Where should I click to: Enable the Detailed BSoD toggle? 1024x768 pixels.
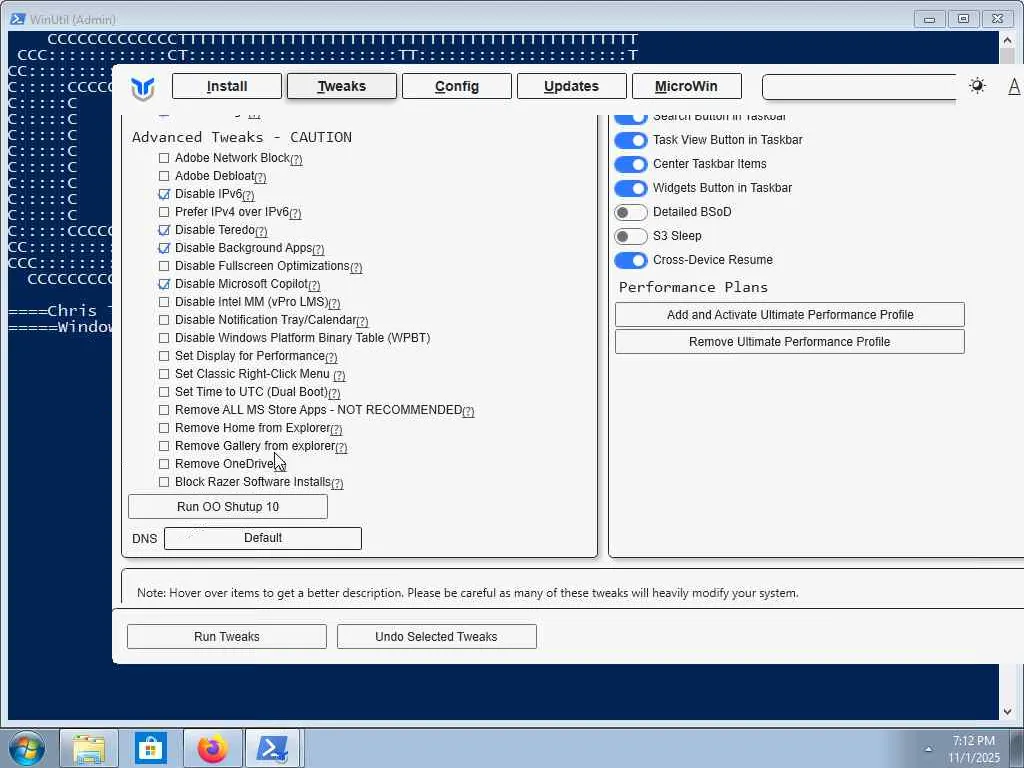click(631, 213)
